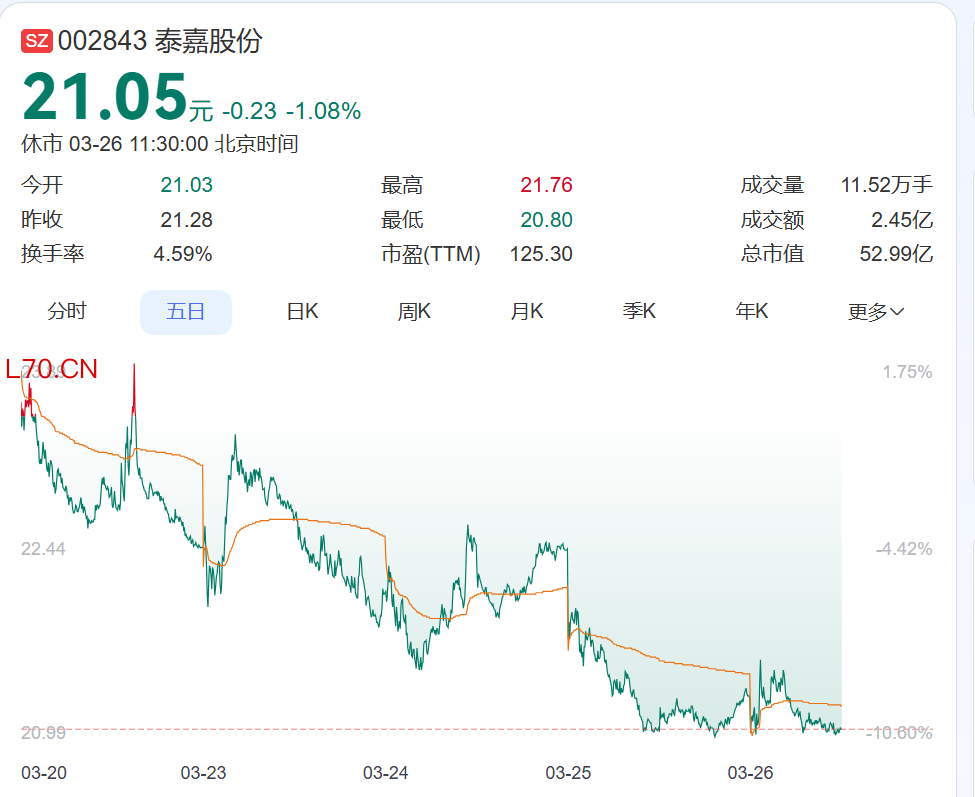The height and width of the screenshot is (797, 975).
Task: Expand the 更多 dropdown menu
Action: pyautogui.click(x=876, y=312)
